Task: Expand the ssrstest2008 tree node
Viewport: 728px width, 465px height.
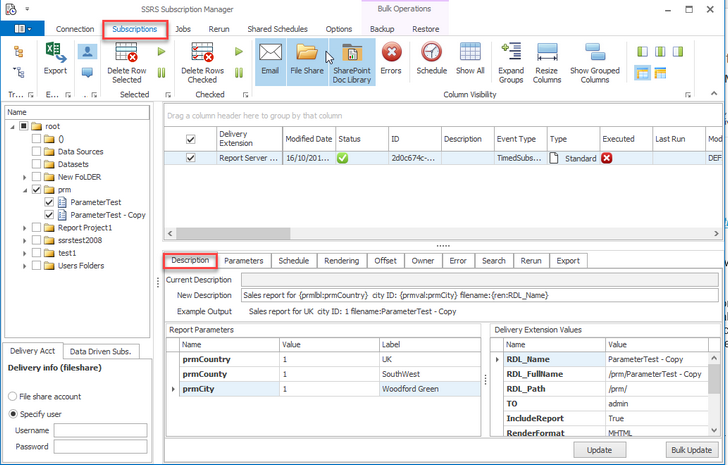Action: tap(25, 240)
